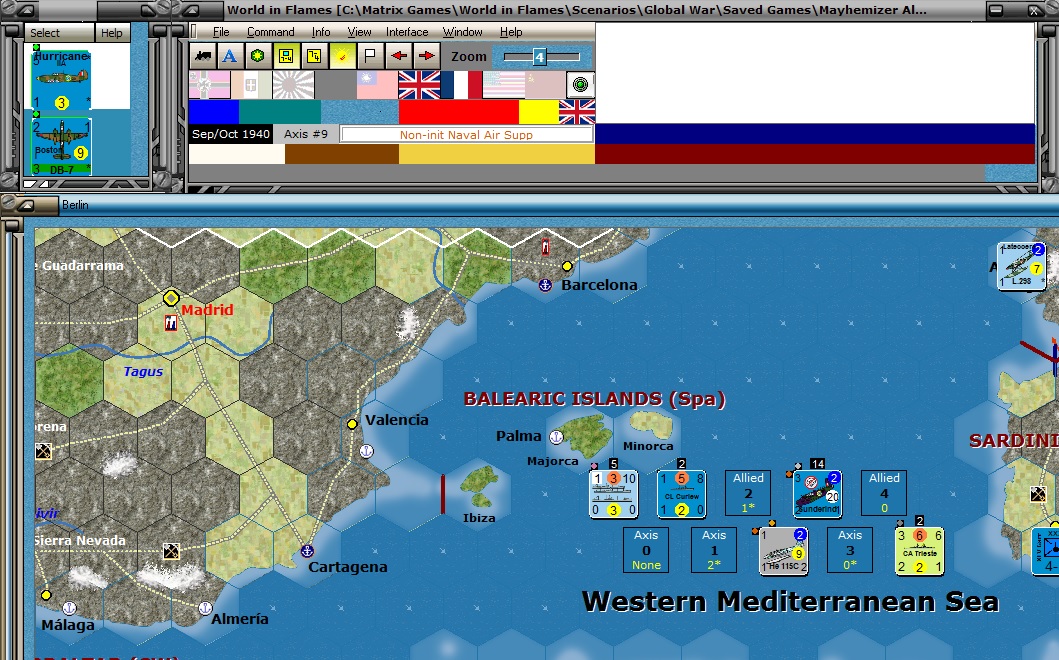Toggle the yellow unit counter display button
The width and height of the screenshot is (1059, 660).
click(286, 56)
